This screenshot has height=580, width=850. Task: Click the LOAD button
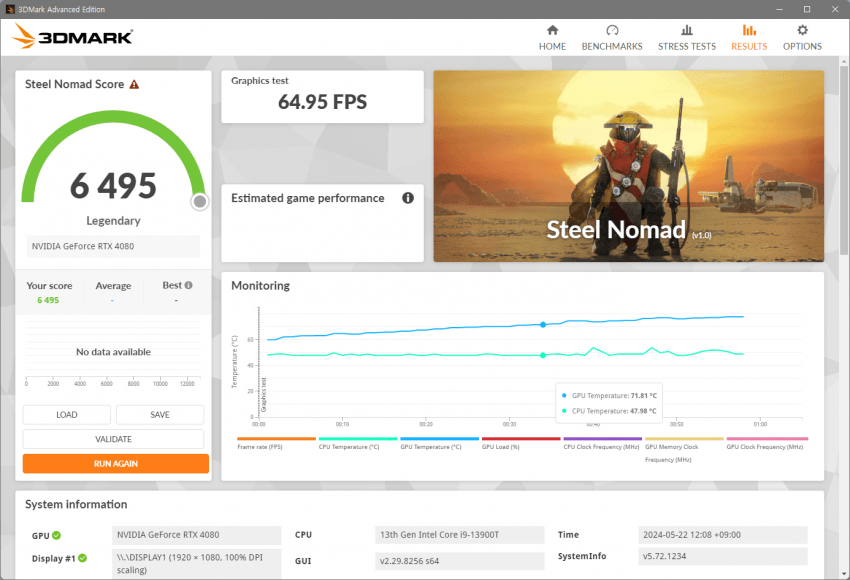click(x=67, y=415)
